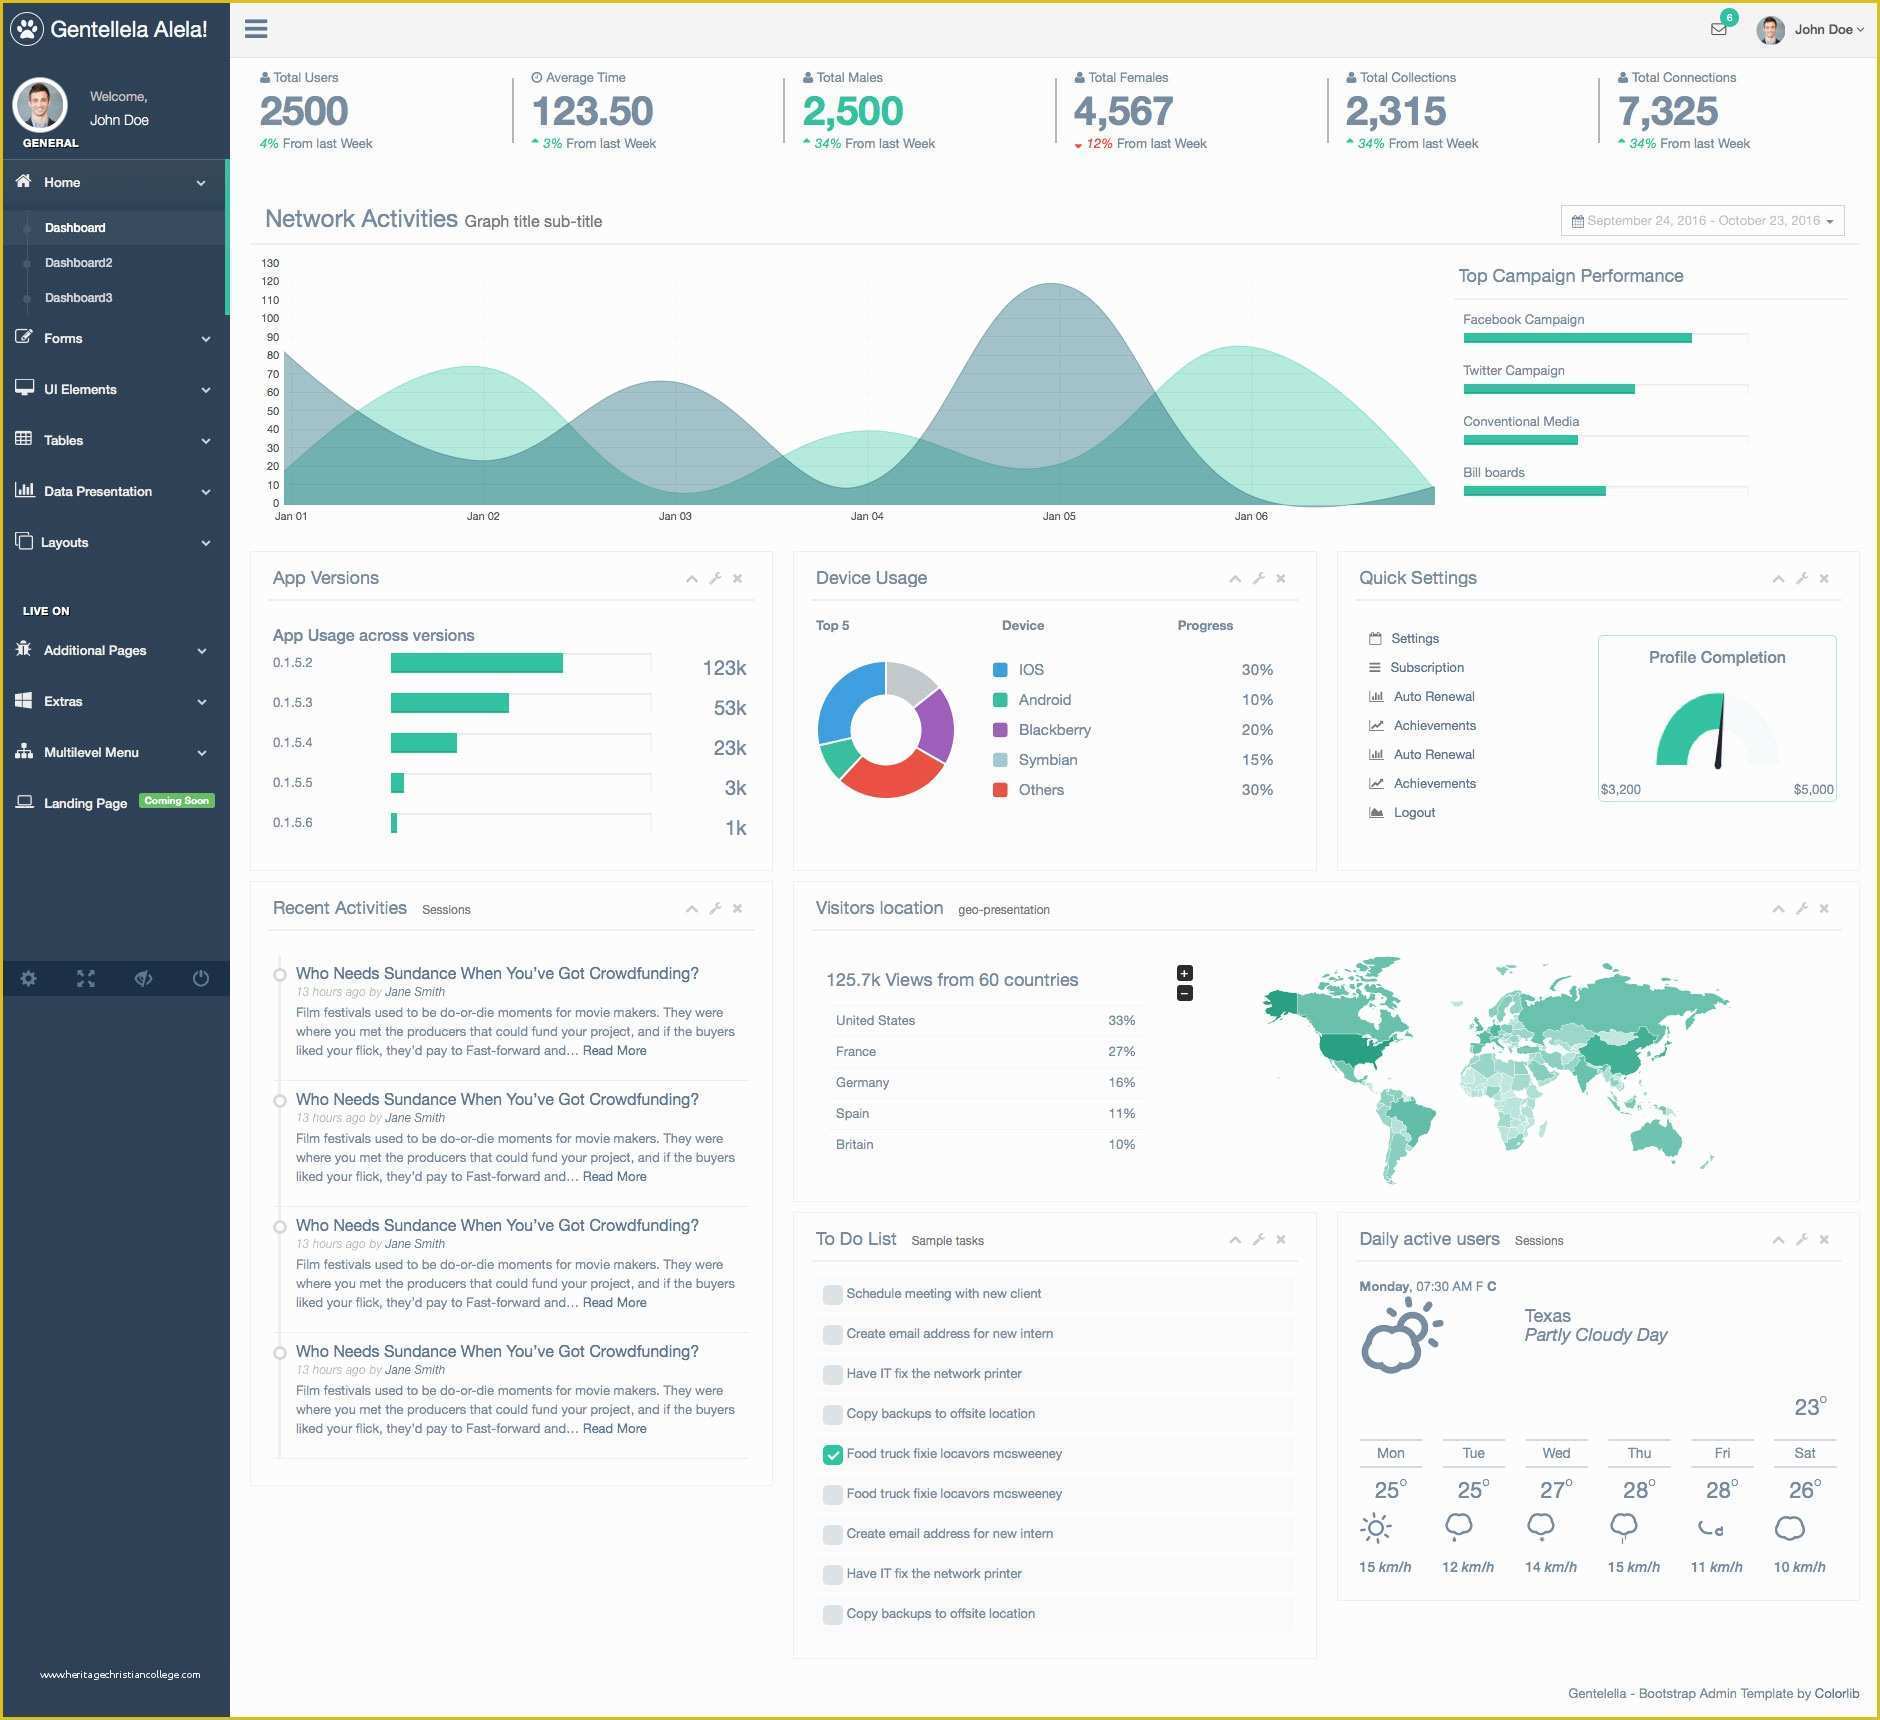
Task: Check first 'Have IT fix the network printer'
Action: click(x=832, y=1374)
